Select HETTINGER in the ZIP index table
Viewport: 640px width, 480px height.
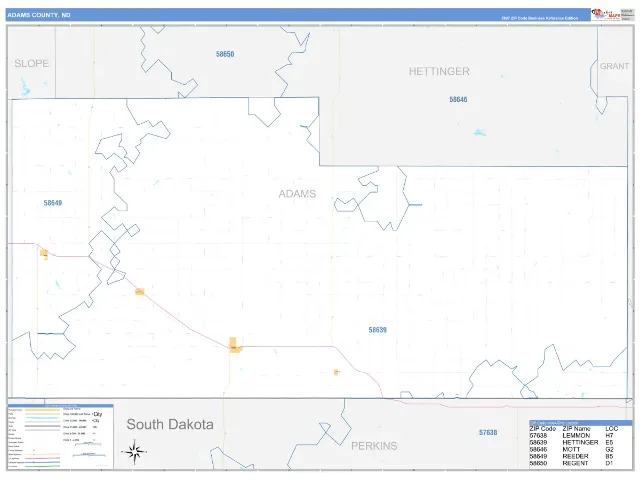pyautogui.click(x=580, y=443)
